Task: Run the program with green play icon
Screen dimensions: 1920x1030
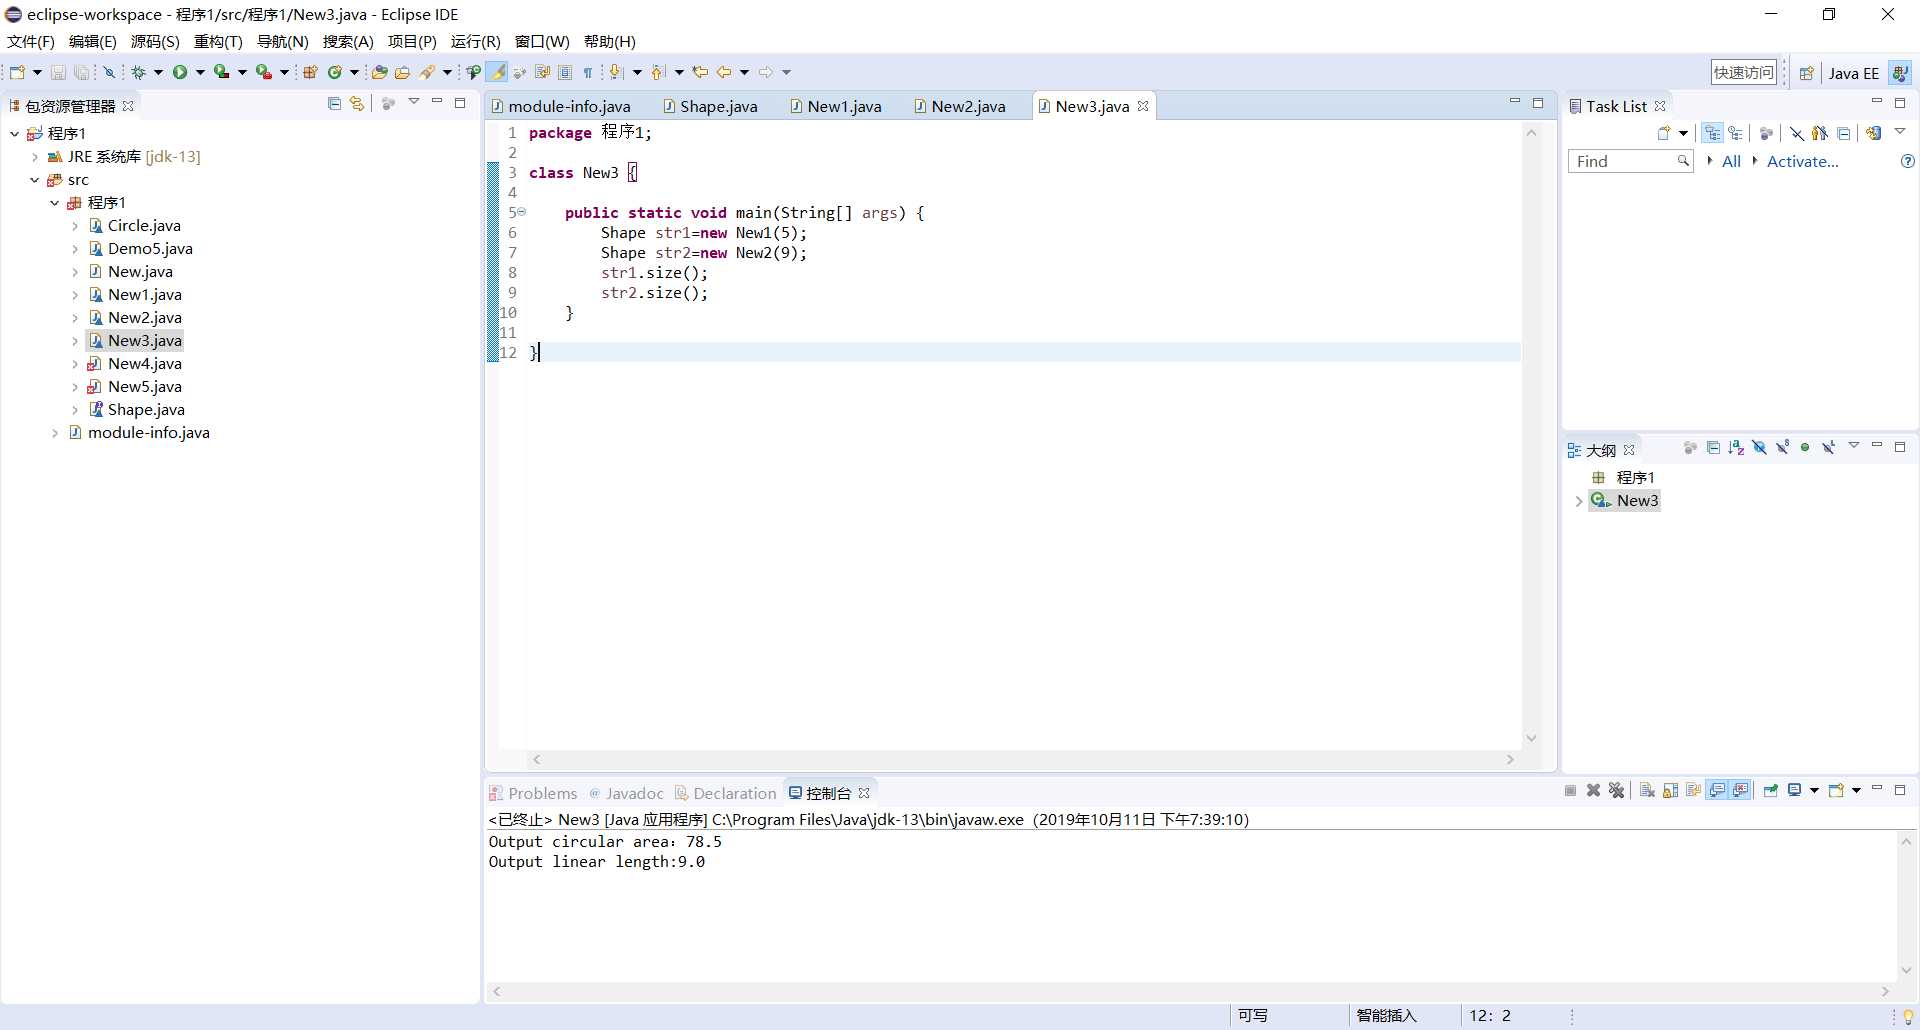Action: 180,72
